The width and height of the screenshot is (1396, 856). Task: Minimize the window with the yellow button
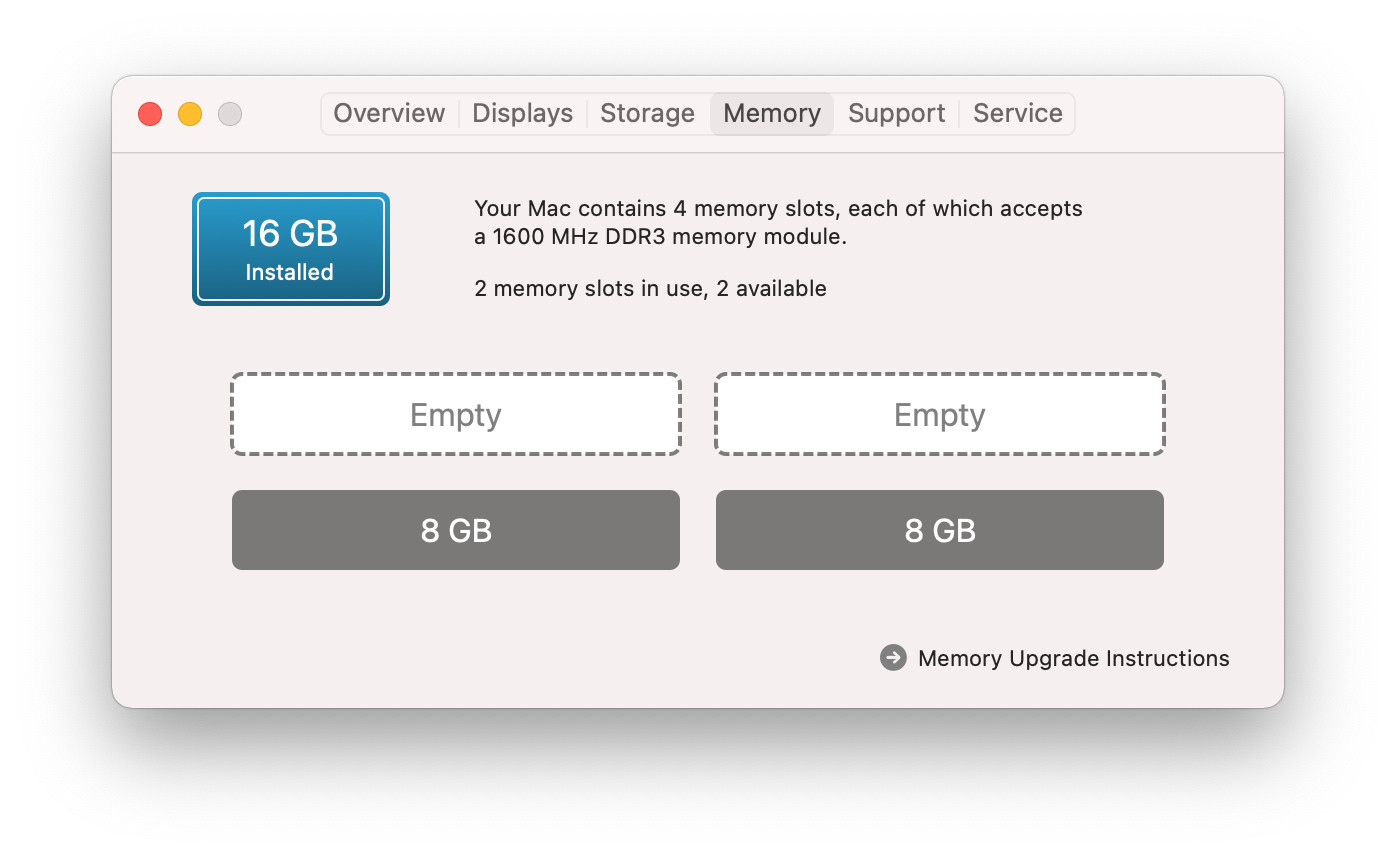(190, 114)
